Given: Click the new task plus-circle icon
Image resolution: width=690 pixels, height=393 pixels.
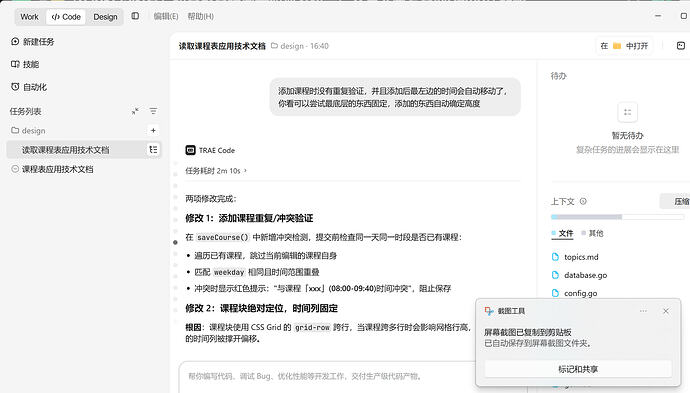Looking at the screenshot, I should click(15, 41).
